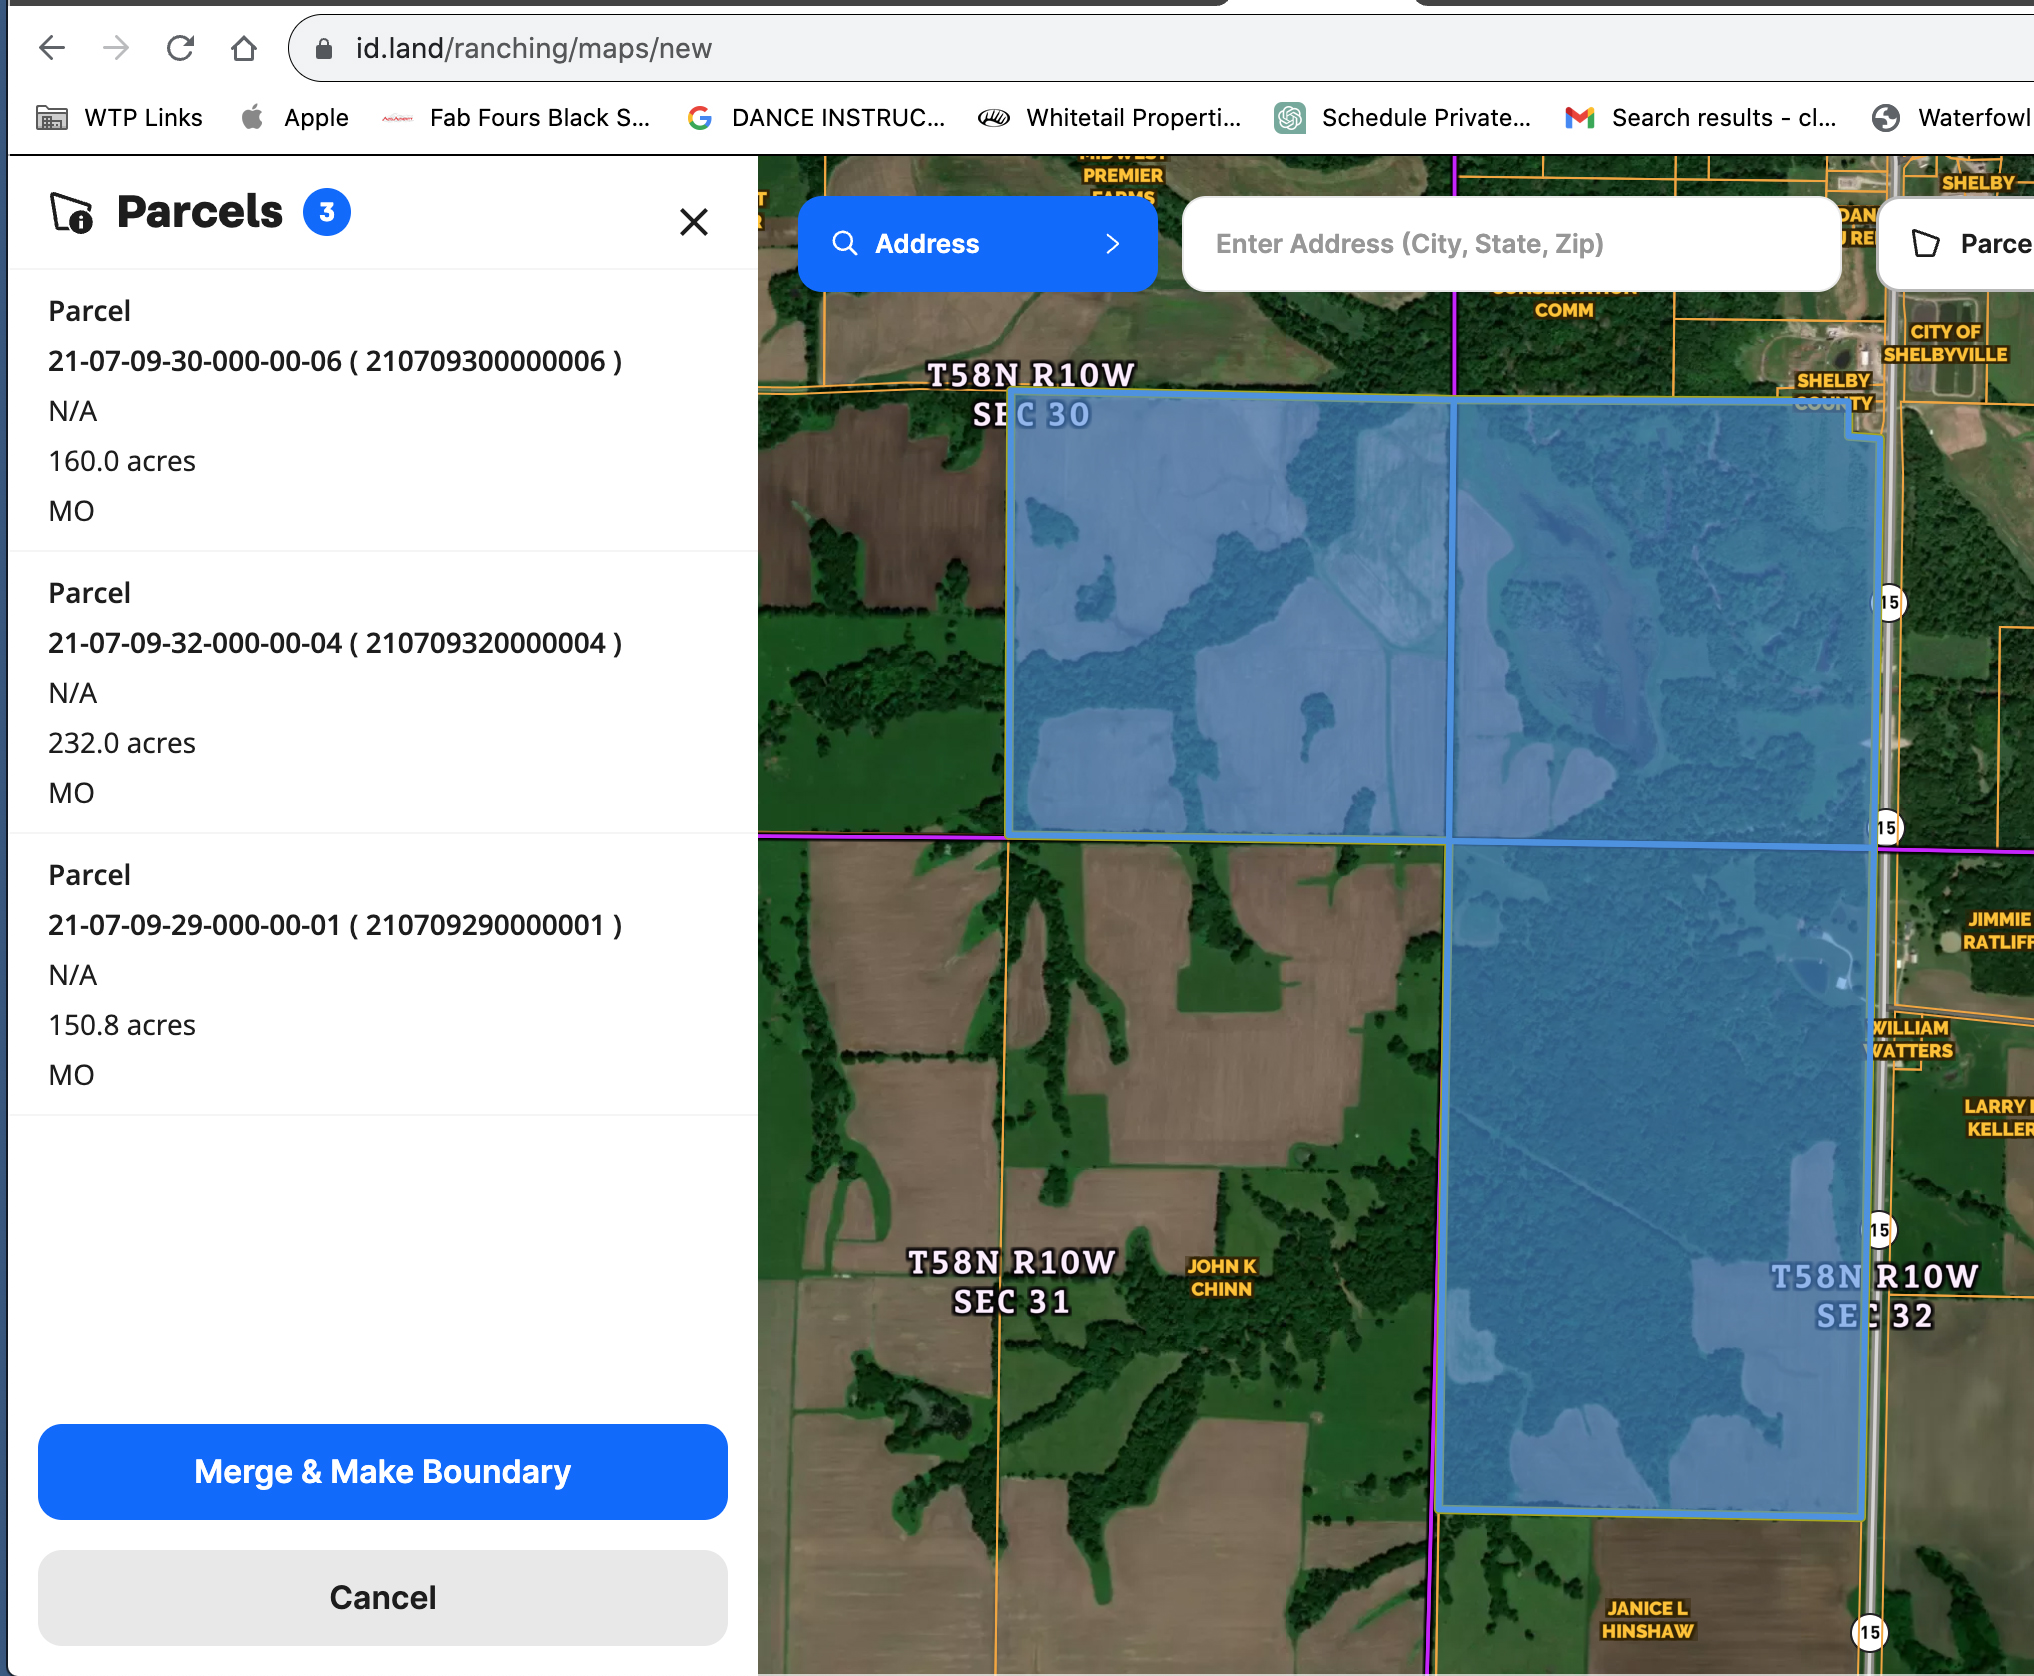
Task: Click the browser forward arrow
Action: pos(116,48)
